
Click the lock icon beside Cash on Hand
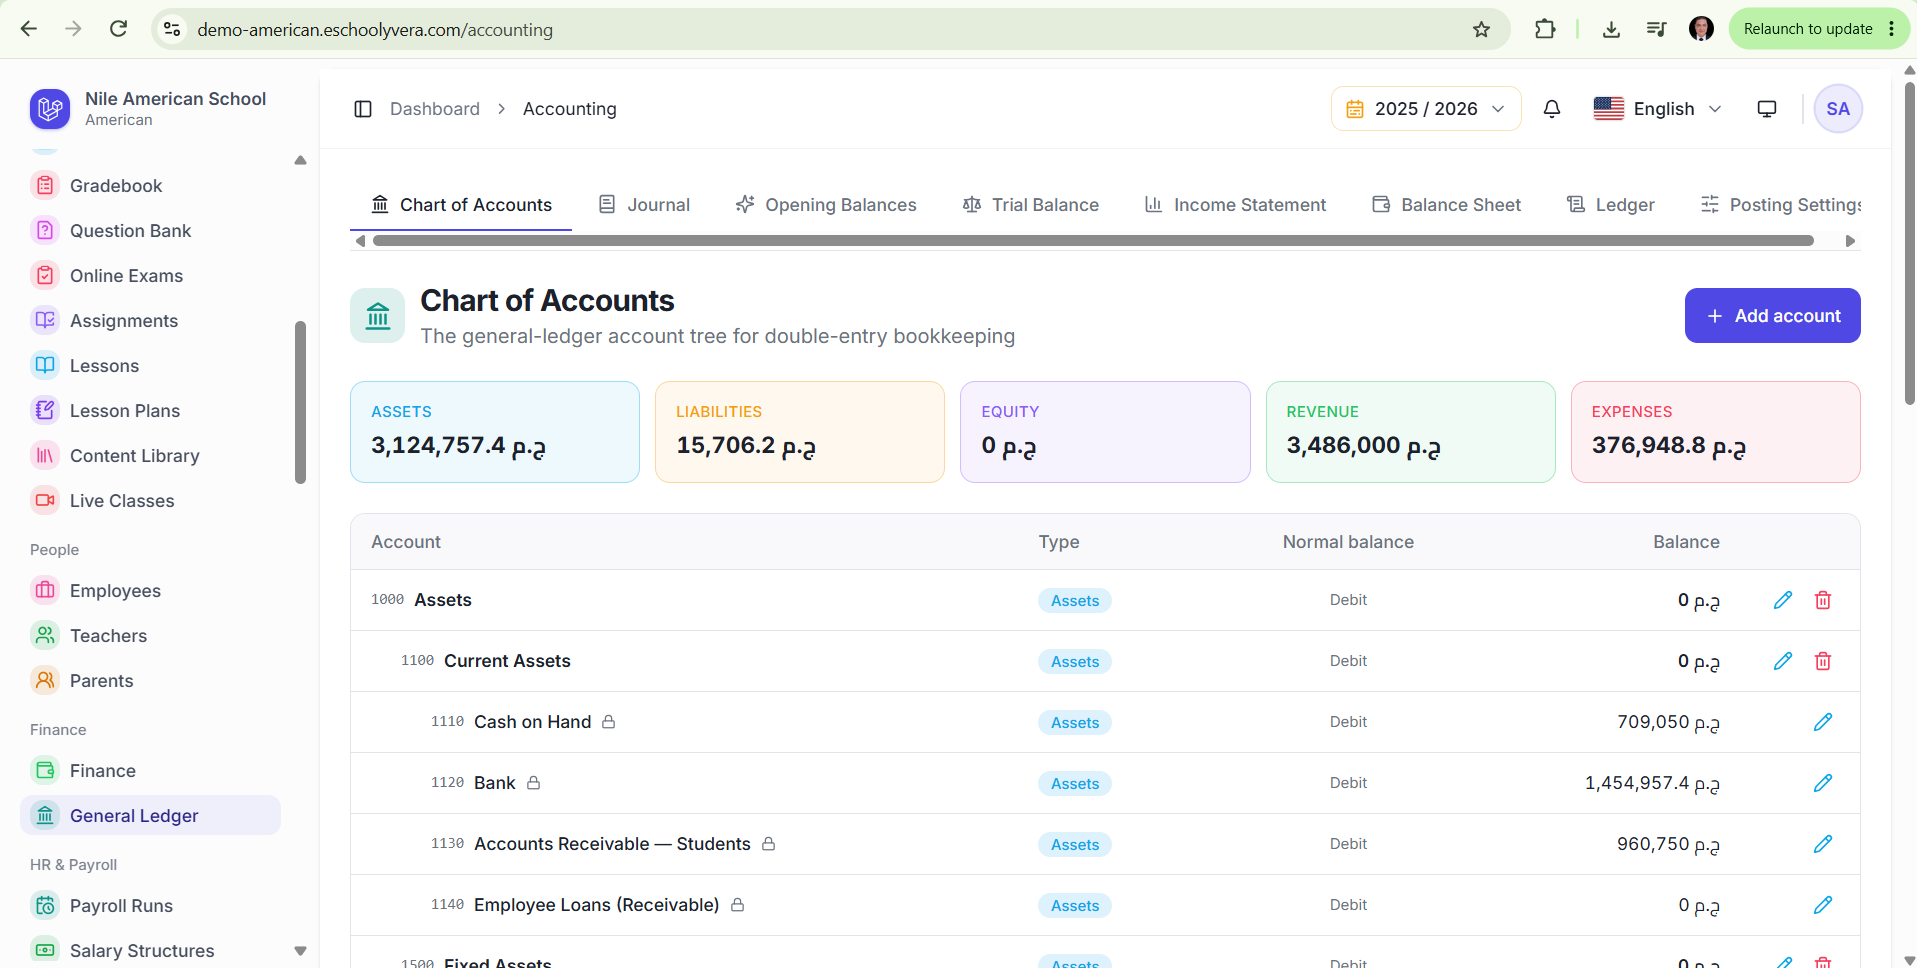pyautogui.click(x=608, y=722)
